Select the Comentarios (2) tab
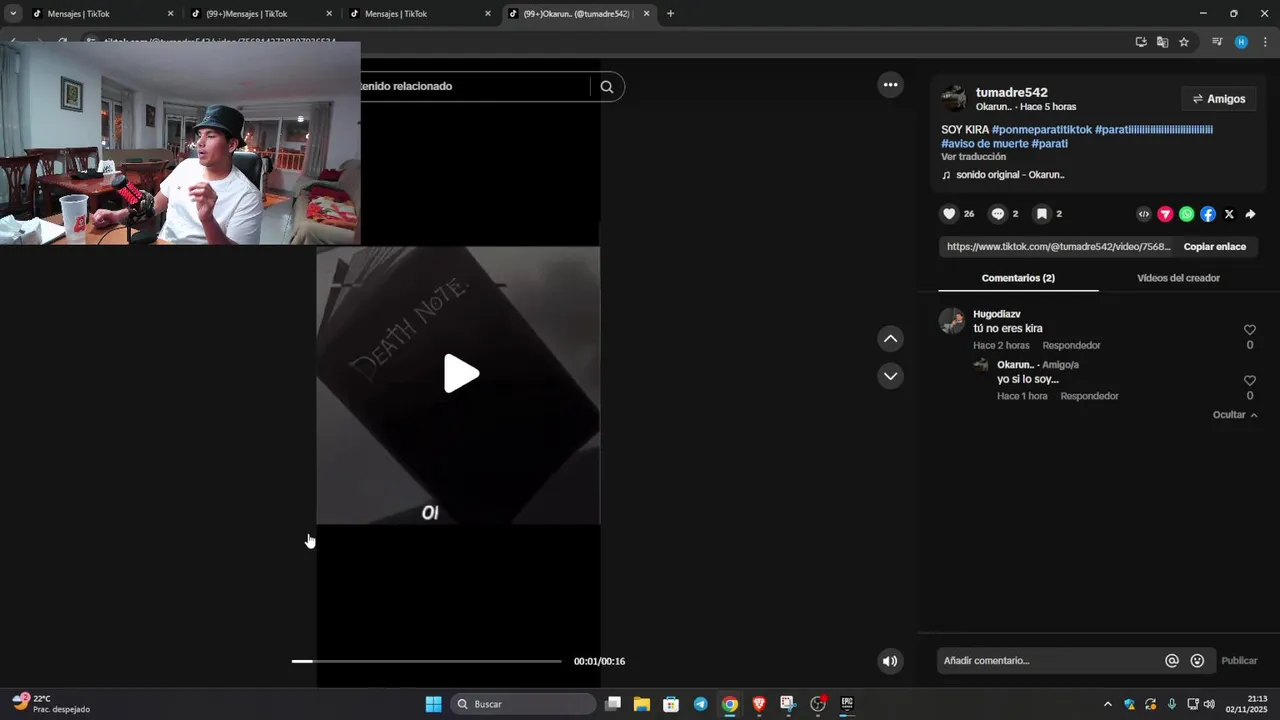1280x720 pixels. (1018, 278)
